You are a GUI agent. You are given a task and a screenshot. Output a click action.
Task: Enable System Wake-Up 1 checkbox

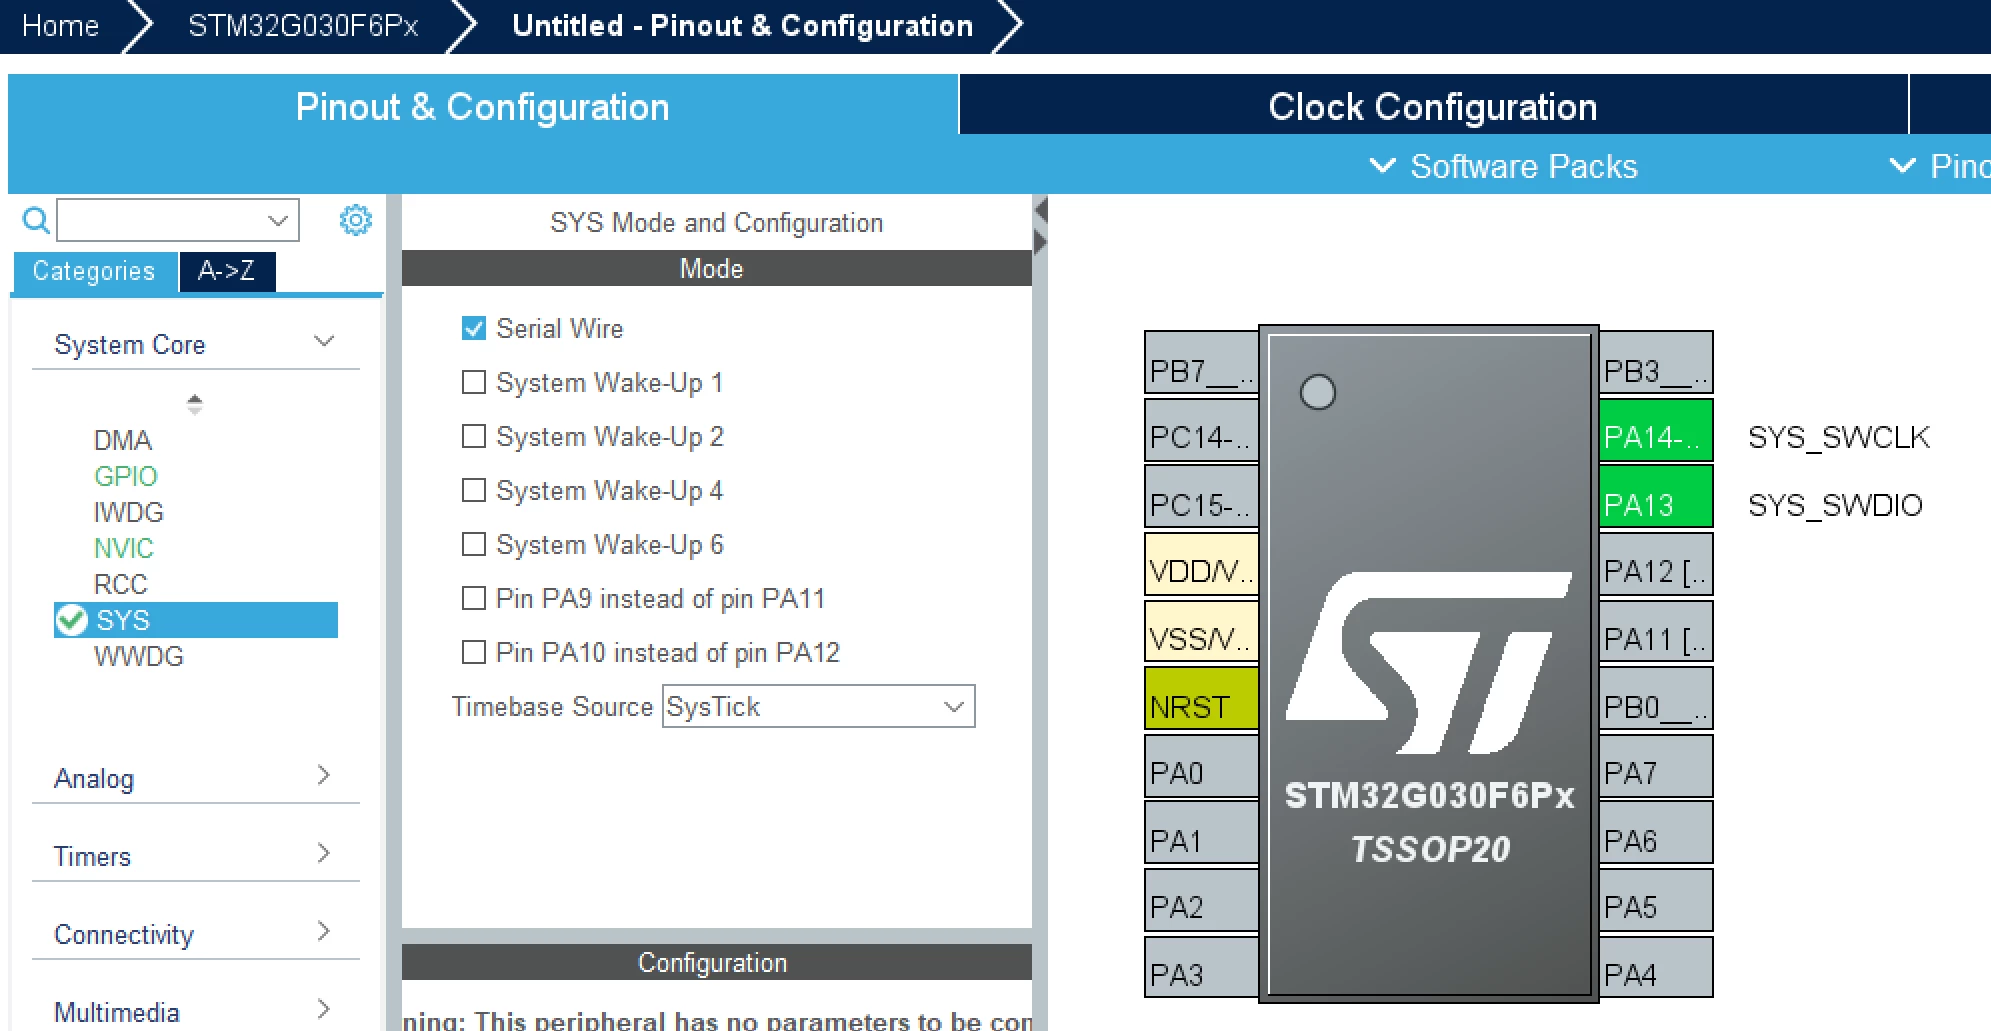coord(474,382)
